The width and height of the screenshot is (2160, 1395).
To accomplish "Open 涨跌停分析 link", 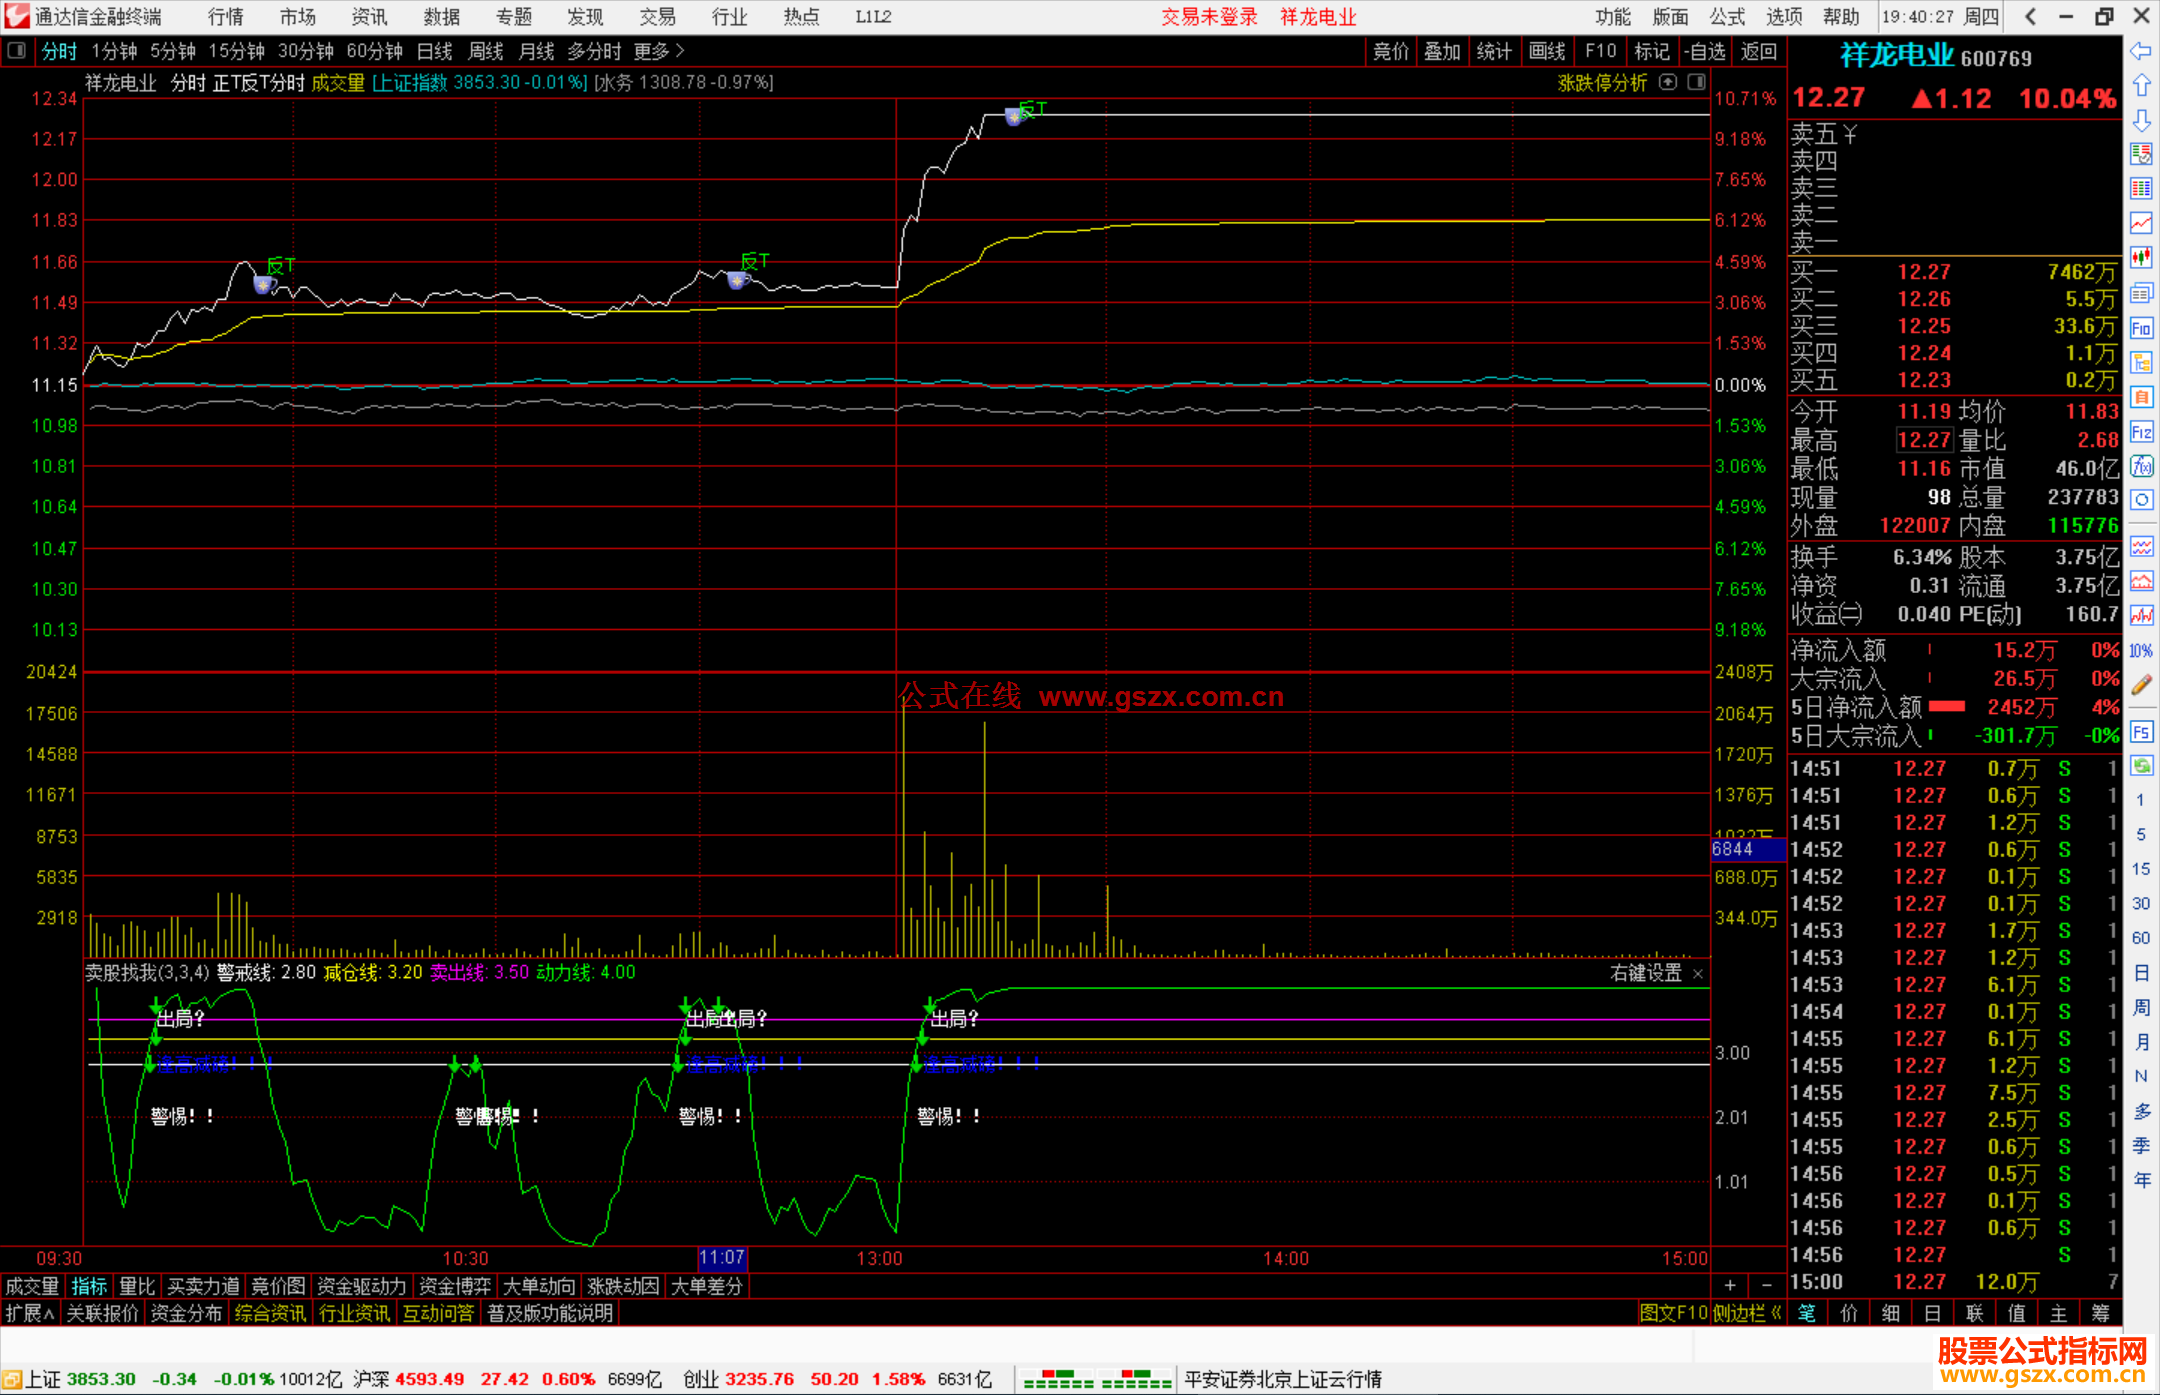I will coord(1602,83).
